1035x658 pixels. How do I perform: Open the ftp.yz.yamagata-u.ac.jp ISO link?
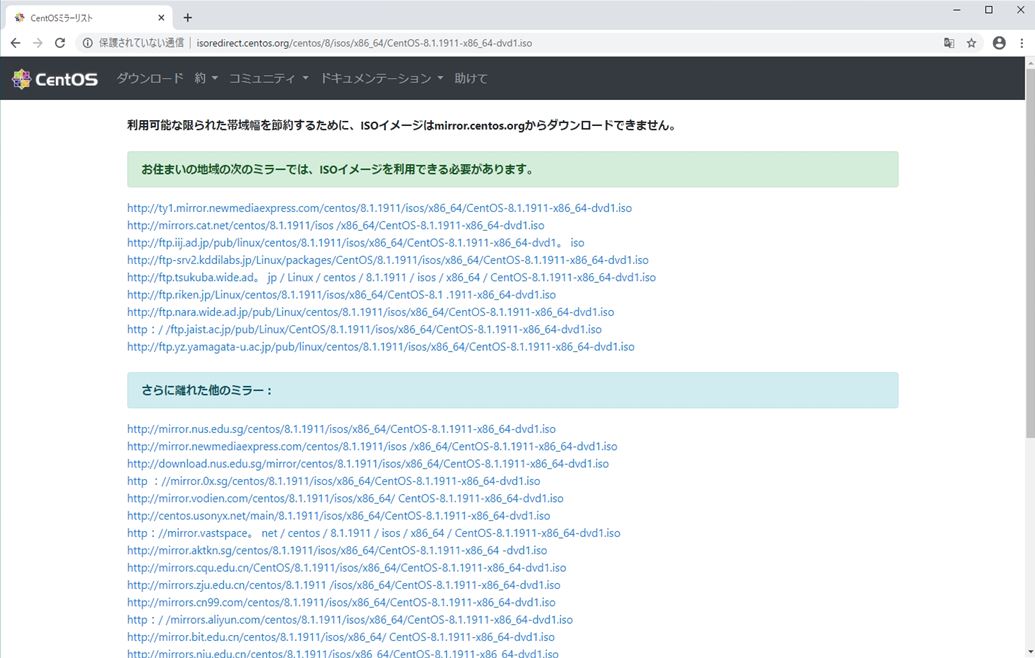click(x=381, y=346)
